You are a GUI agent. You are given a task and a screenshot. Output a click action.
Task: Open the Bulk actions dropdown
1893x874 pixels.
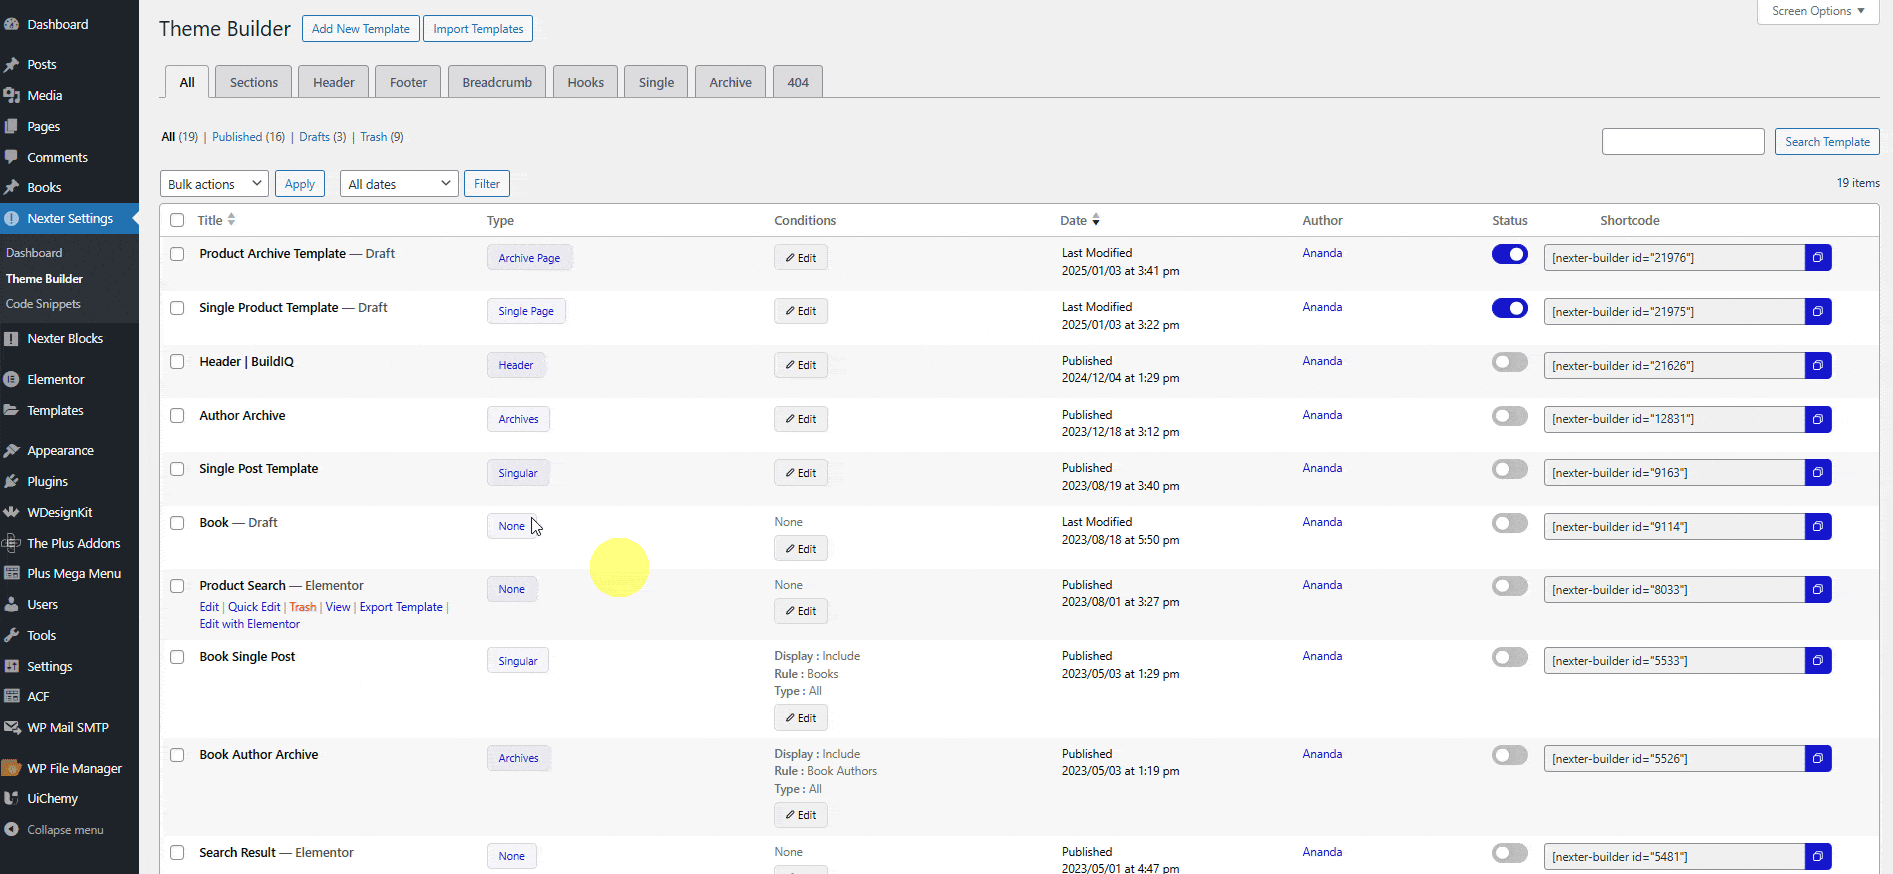point(214,184)
